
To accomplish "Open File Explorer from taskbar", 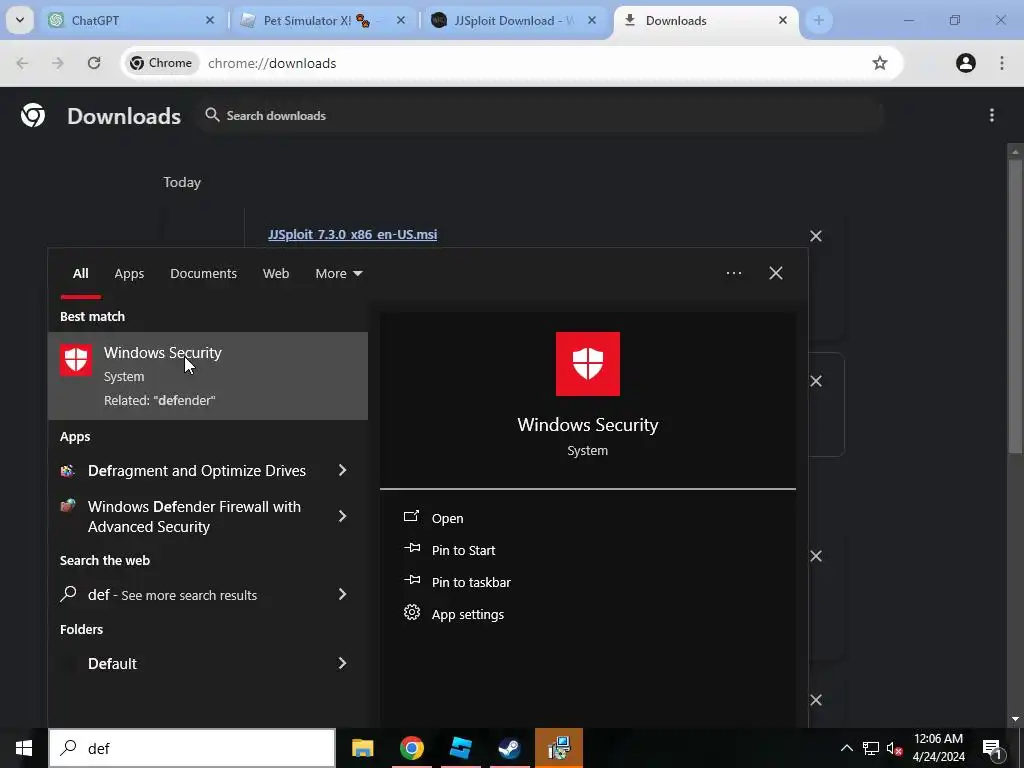I will (x=362, y=748).
